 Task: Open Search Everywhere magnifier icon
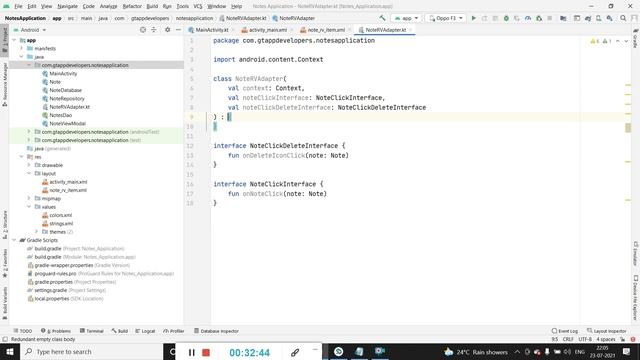click(x=623, y=18)
